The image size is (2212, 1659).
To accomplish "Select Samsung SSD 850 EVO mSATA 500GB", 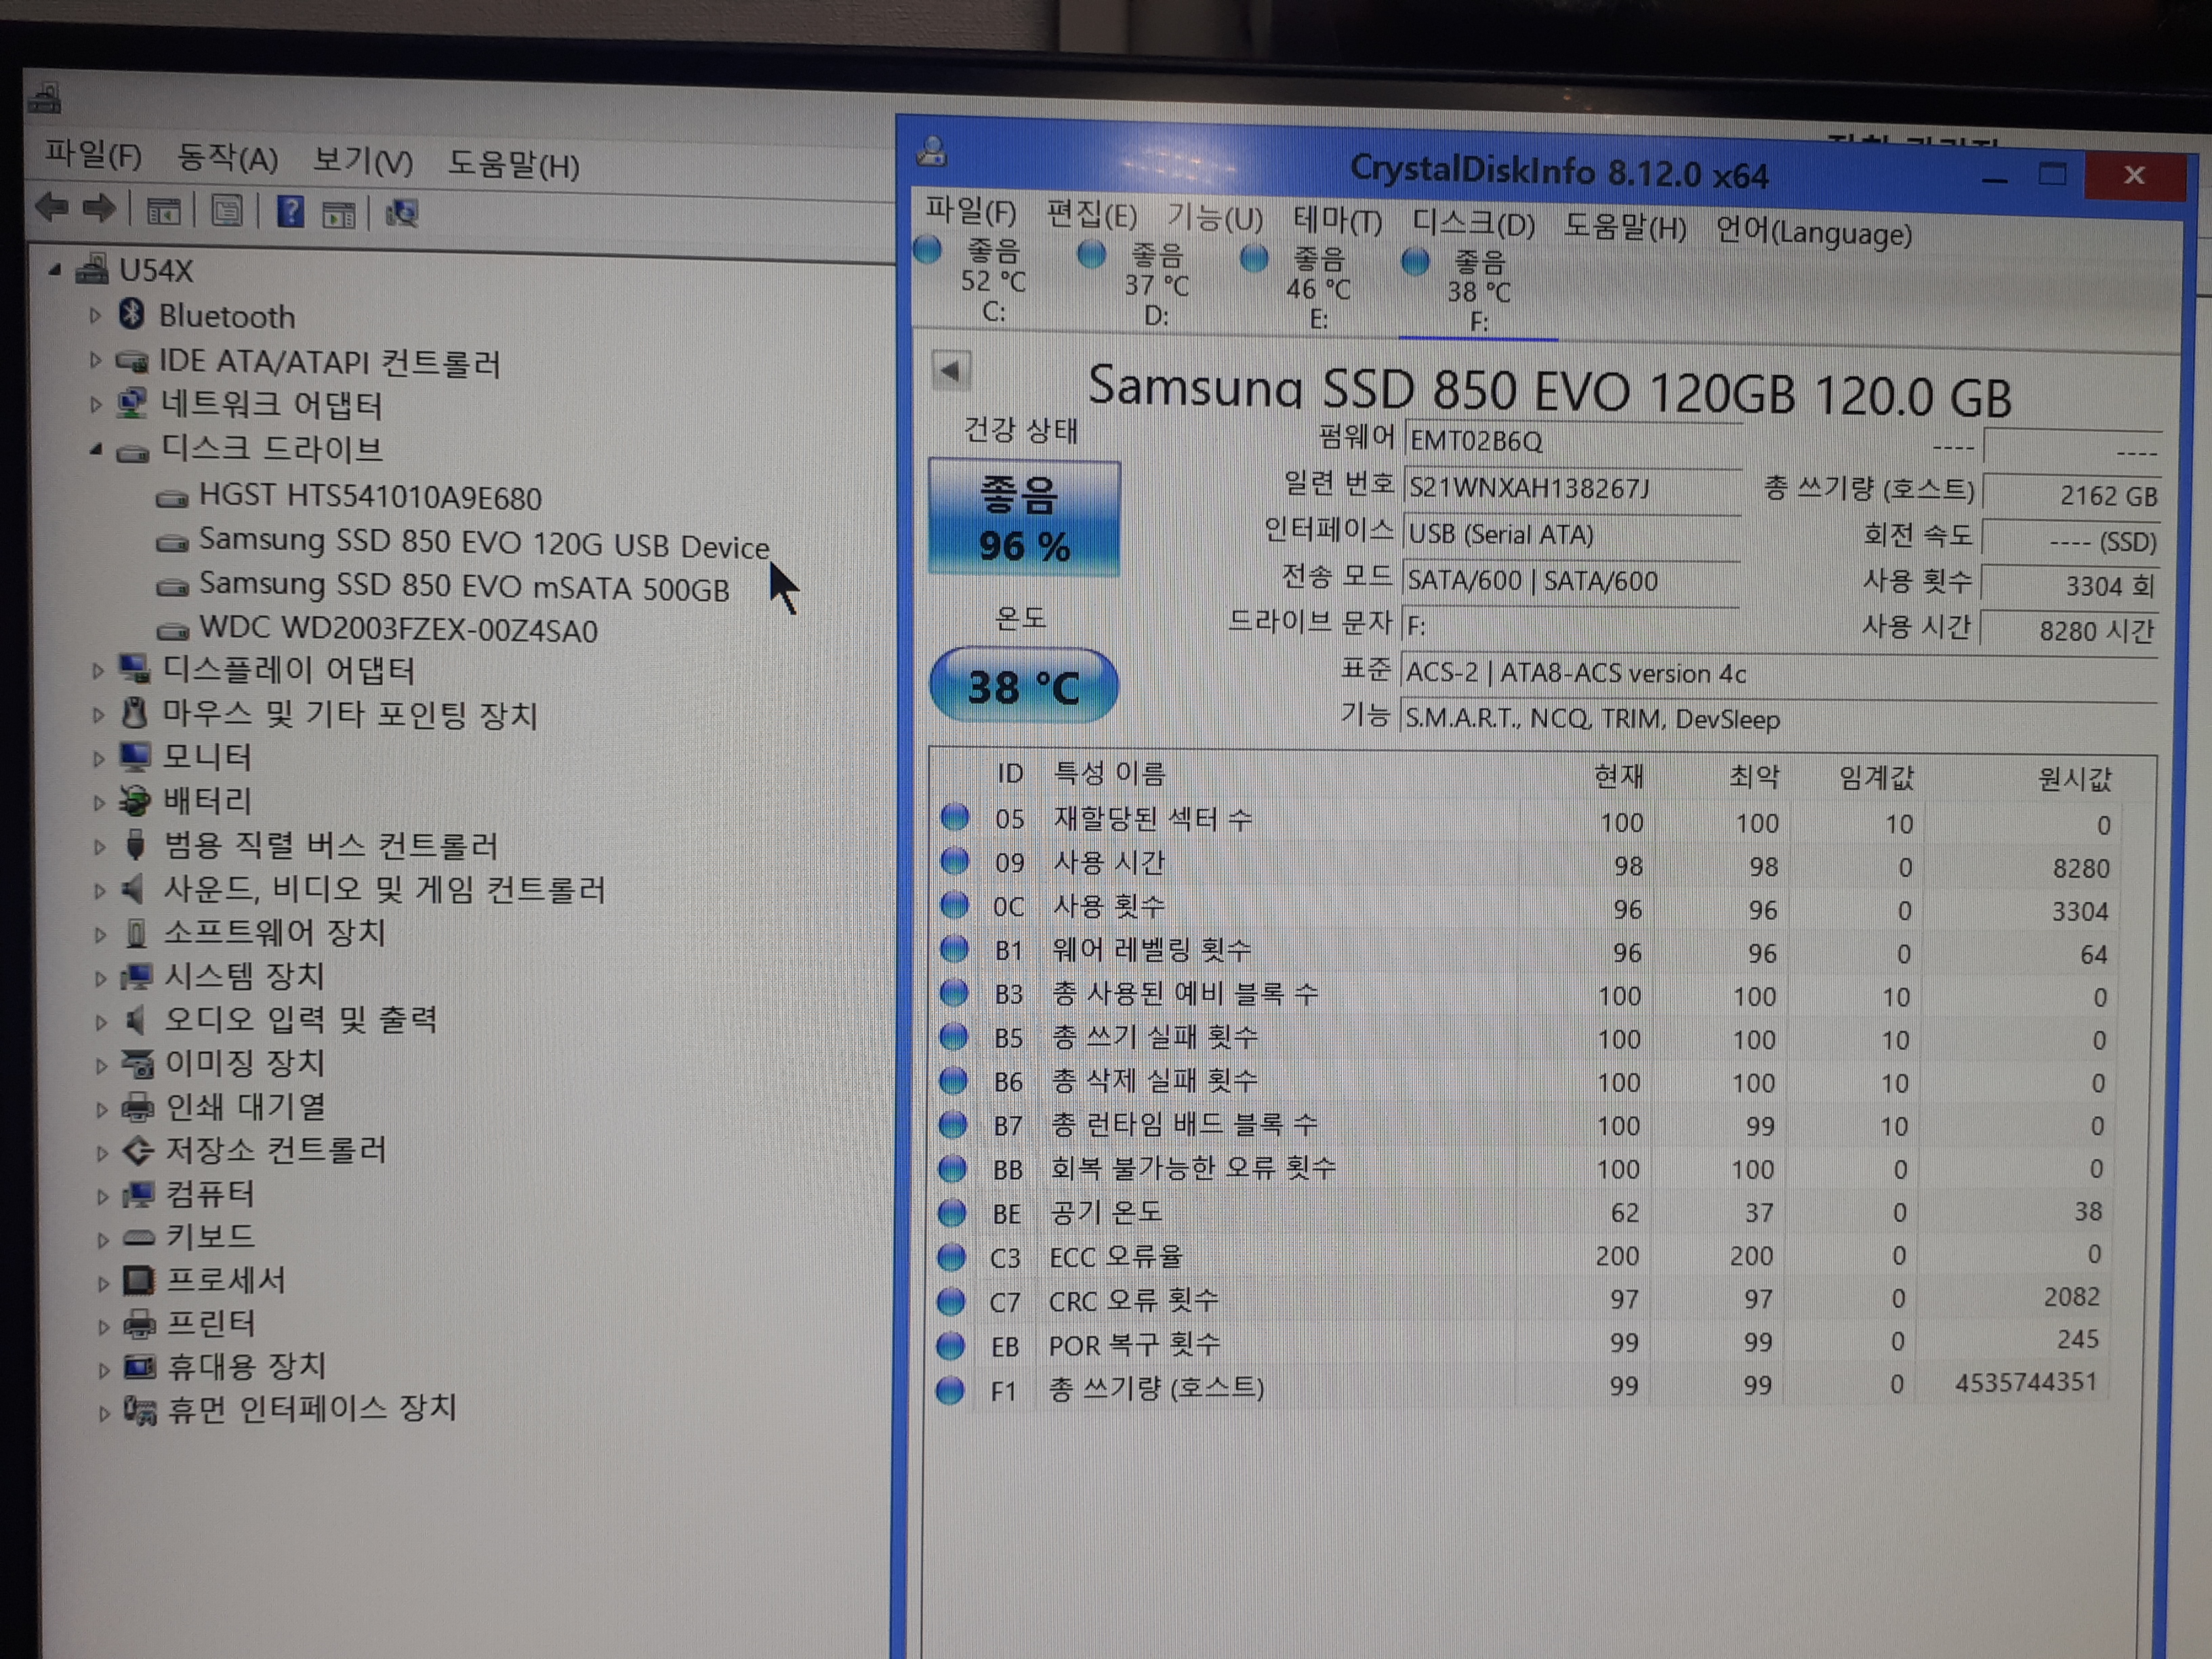I will tap(464, 586).
